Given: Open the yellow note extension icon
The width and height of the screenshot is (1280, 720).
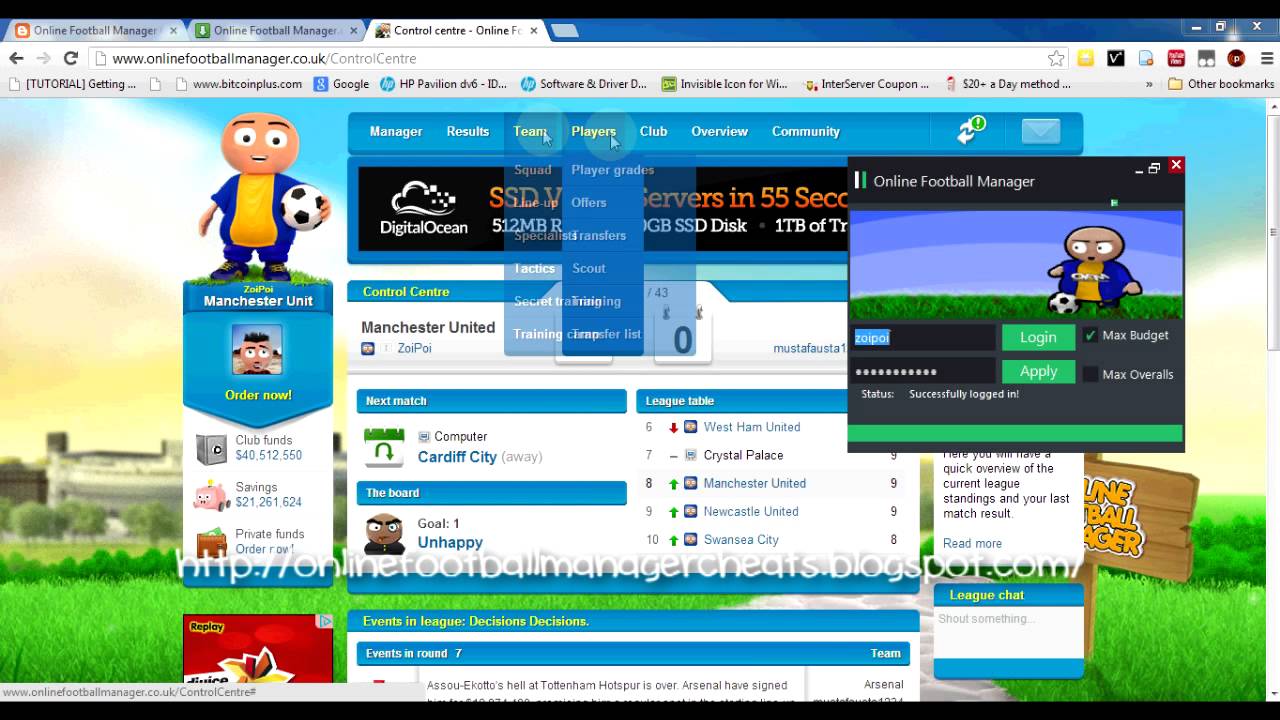Looking at the screenshot, I should tap(1085, 58).
